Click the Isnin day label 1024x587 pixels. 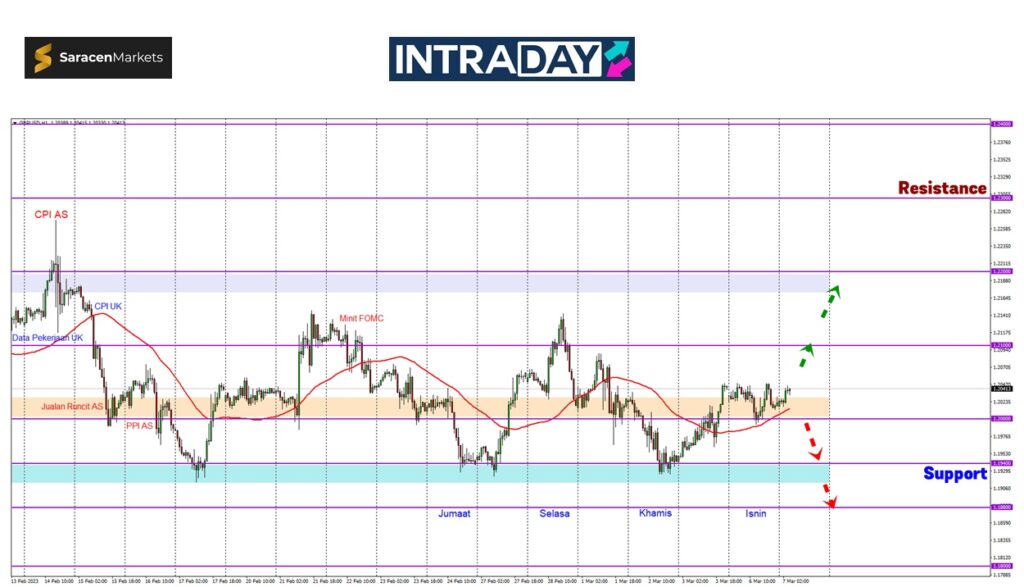coord(756,513)
